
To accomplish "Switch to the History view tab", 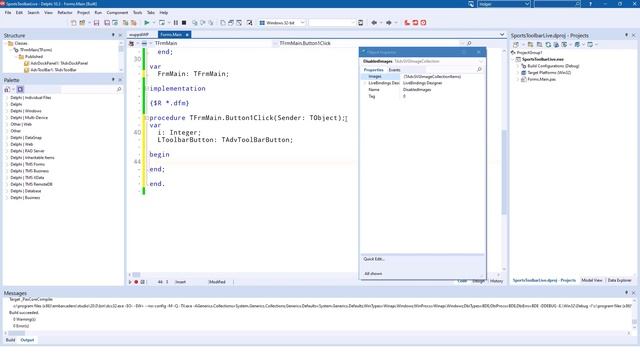I will click(x=496, y=281).
